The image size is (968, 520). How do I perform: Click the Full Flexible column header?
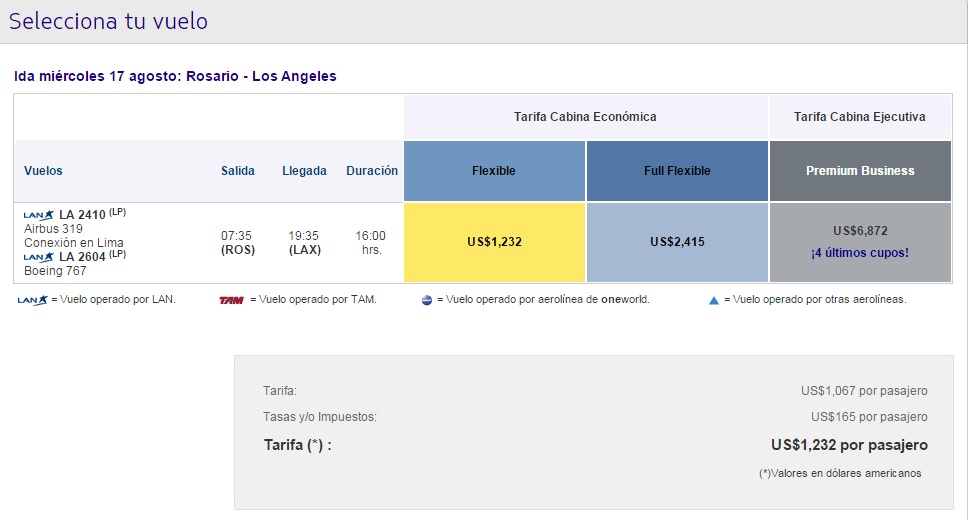pos(677,171)
